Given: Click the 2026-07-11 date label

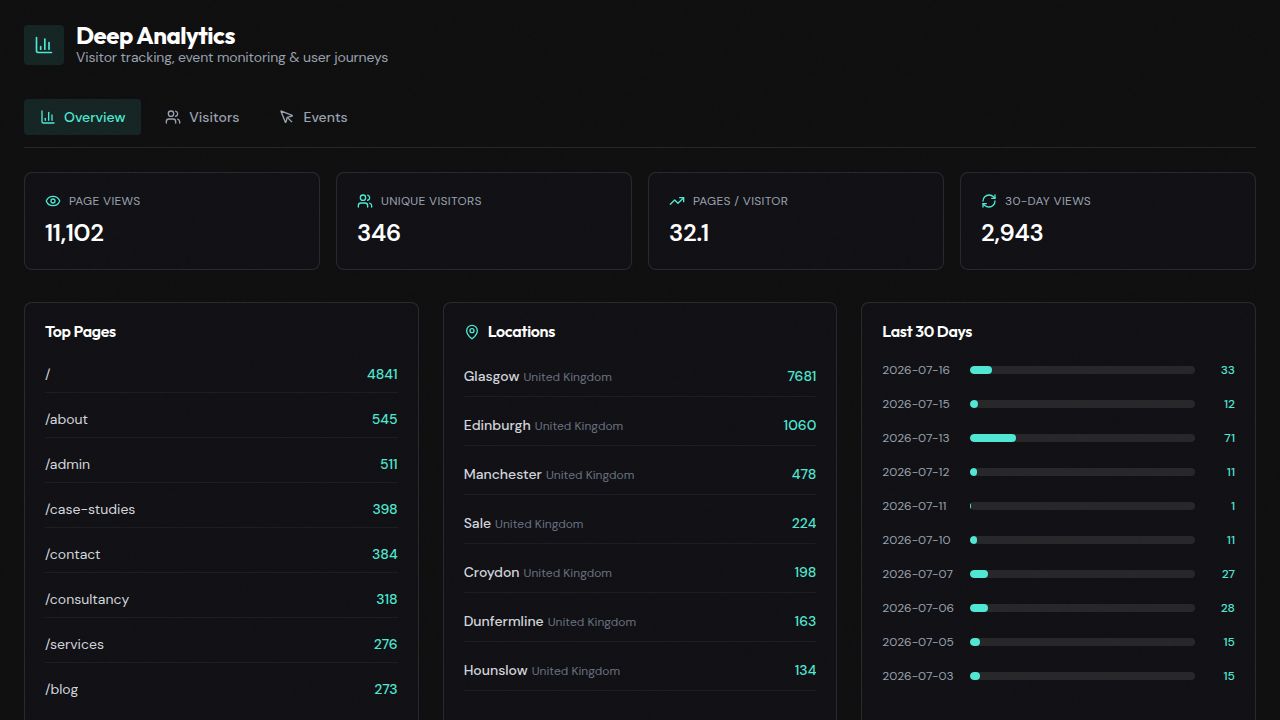Looking at the screenshot, I should (914, 506).
